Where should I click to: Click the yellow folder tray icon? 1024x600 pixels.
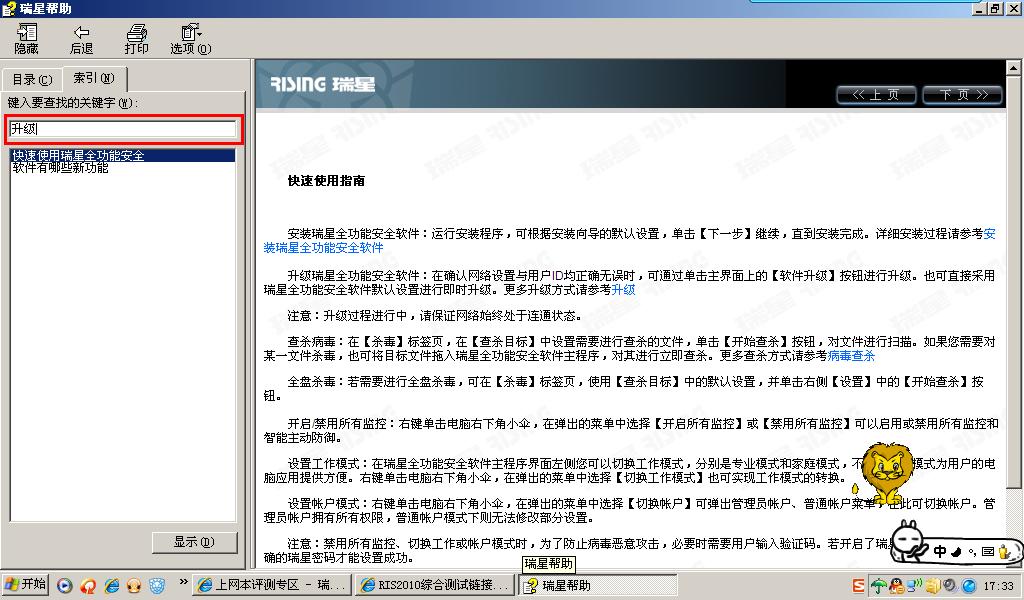[933, 586]
